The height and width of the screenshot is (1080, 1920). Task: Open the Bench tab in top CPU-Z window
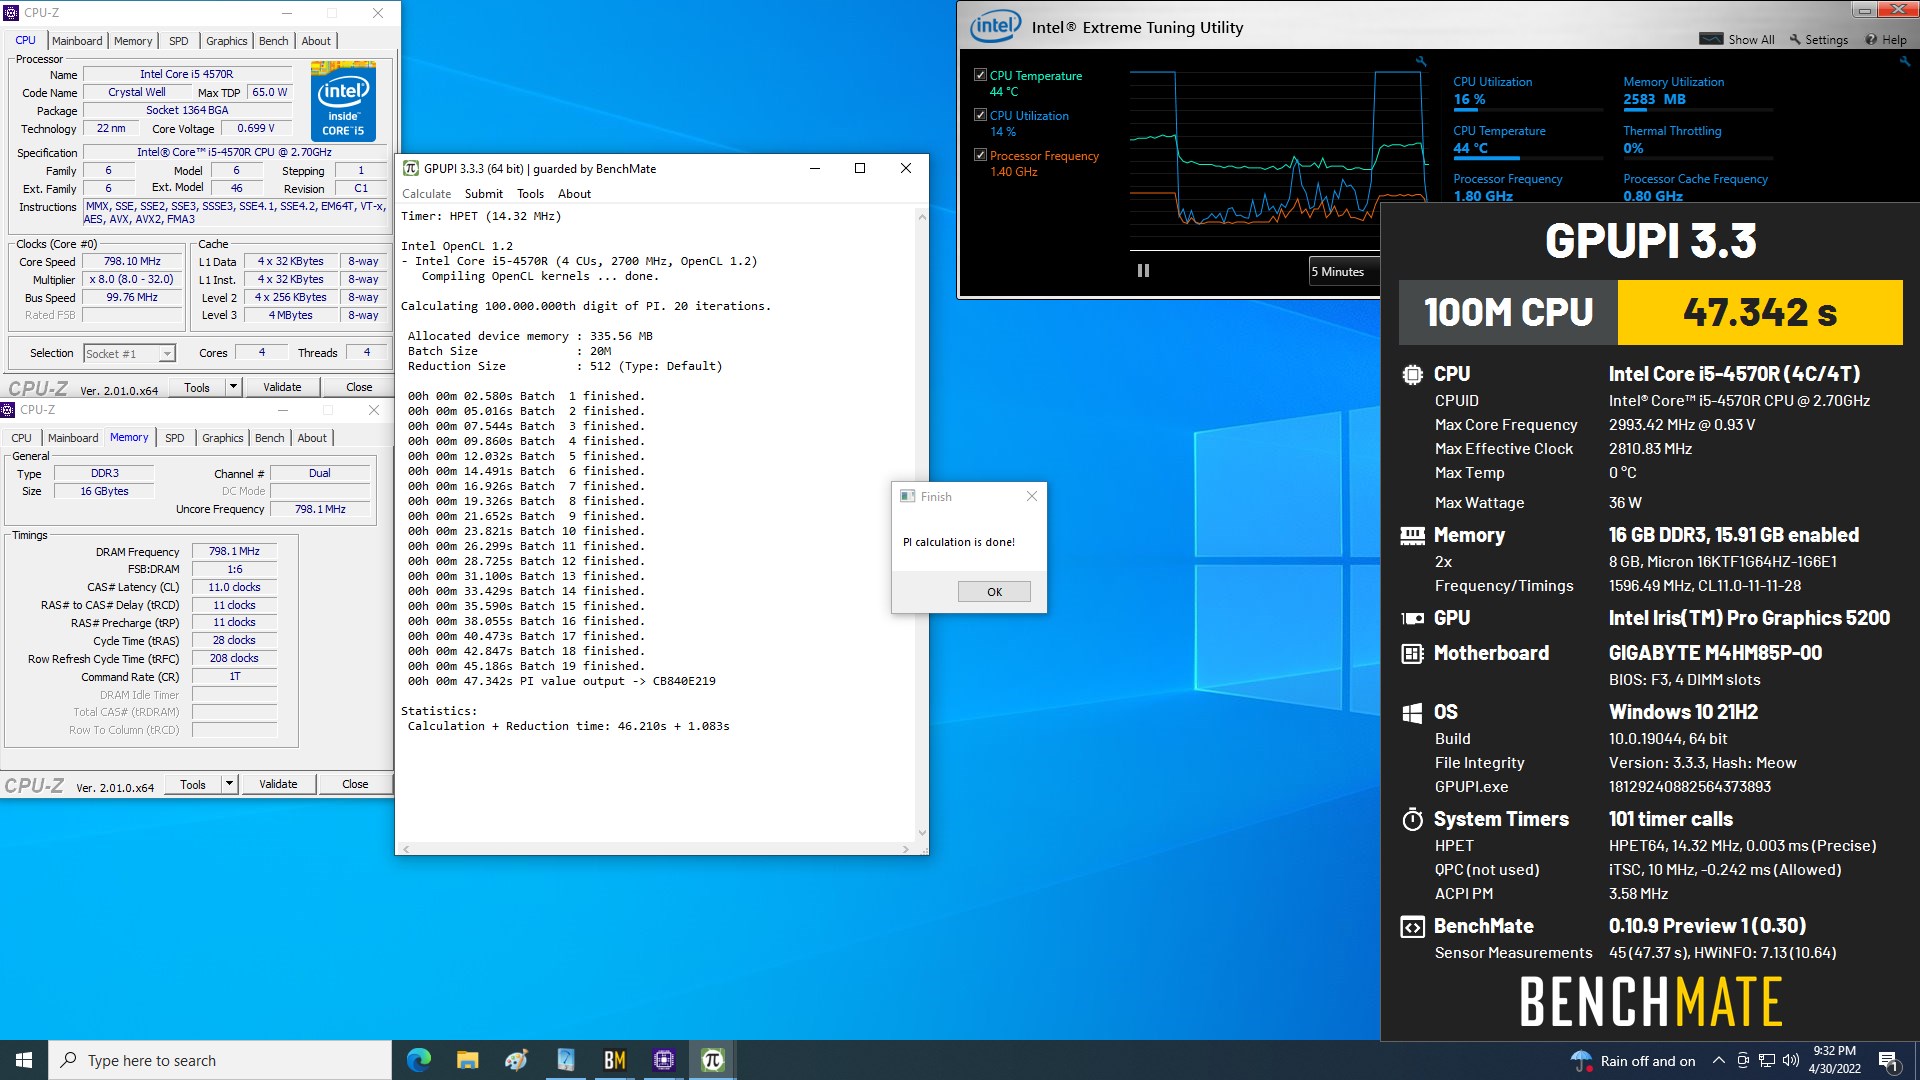(x=274, y=41)
